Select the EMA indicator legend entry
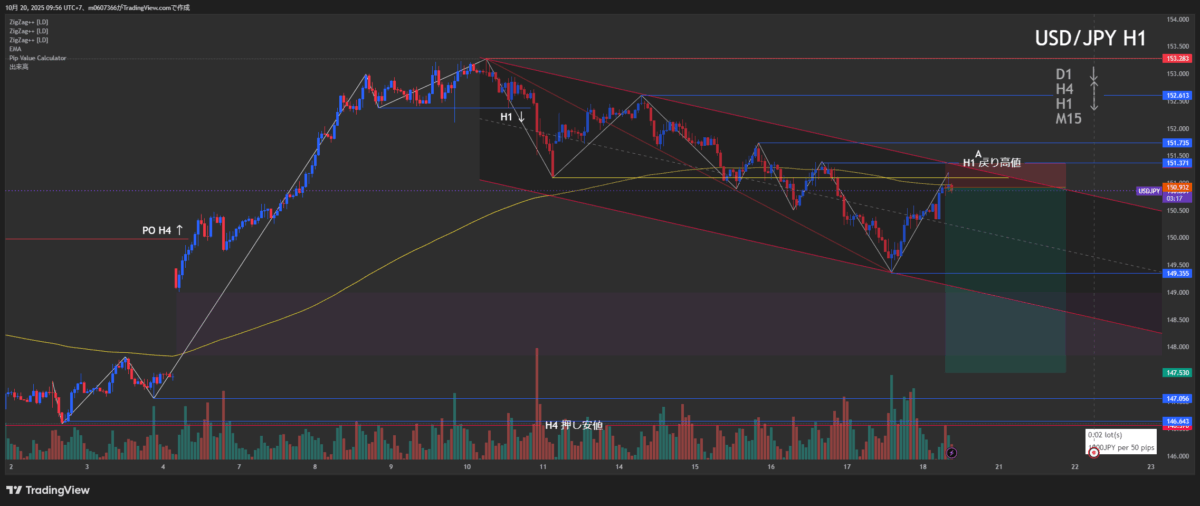Image resolution: width=1200 pixels, height=506 pixels. 14,48
